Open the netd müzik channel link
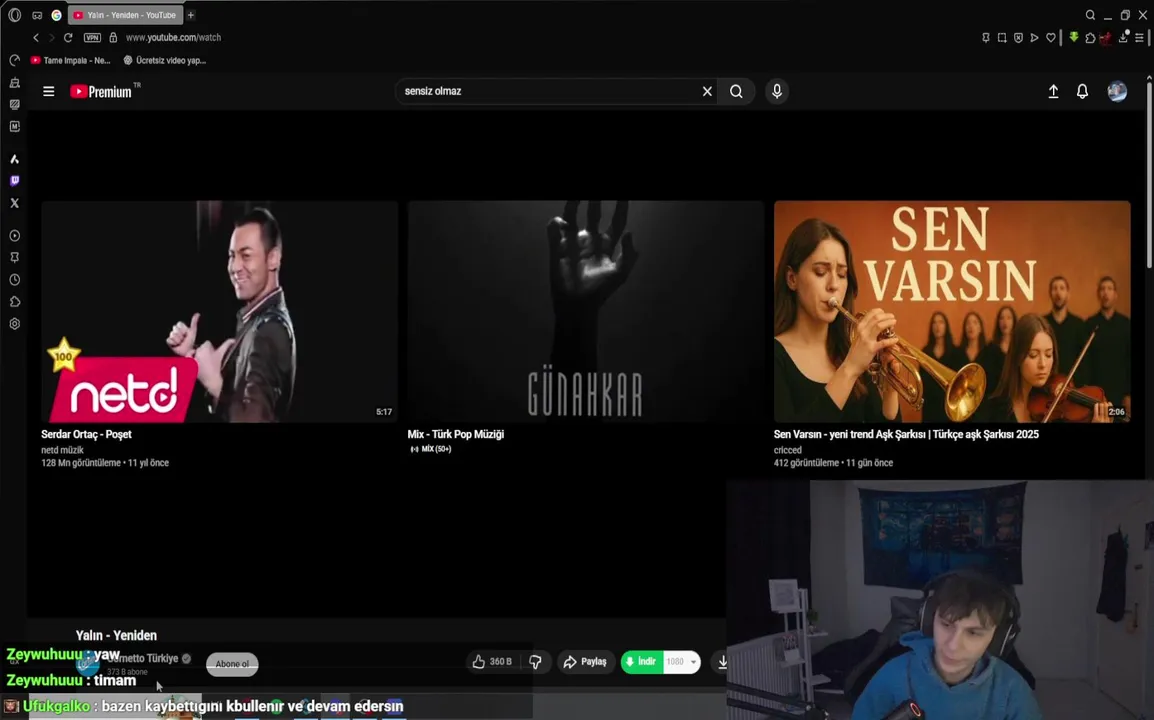Screen dimensions: 1154x720 (63, 450)
